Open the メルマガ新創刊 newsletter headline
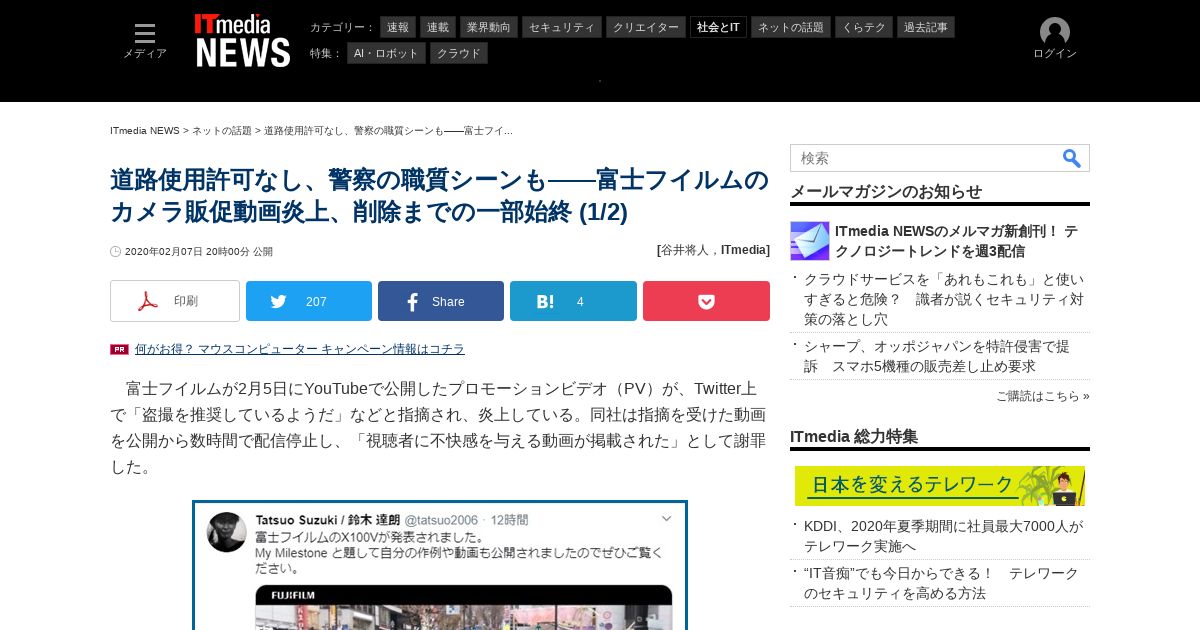 957,241
